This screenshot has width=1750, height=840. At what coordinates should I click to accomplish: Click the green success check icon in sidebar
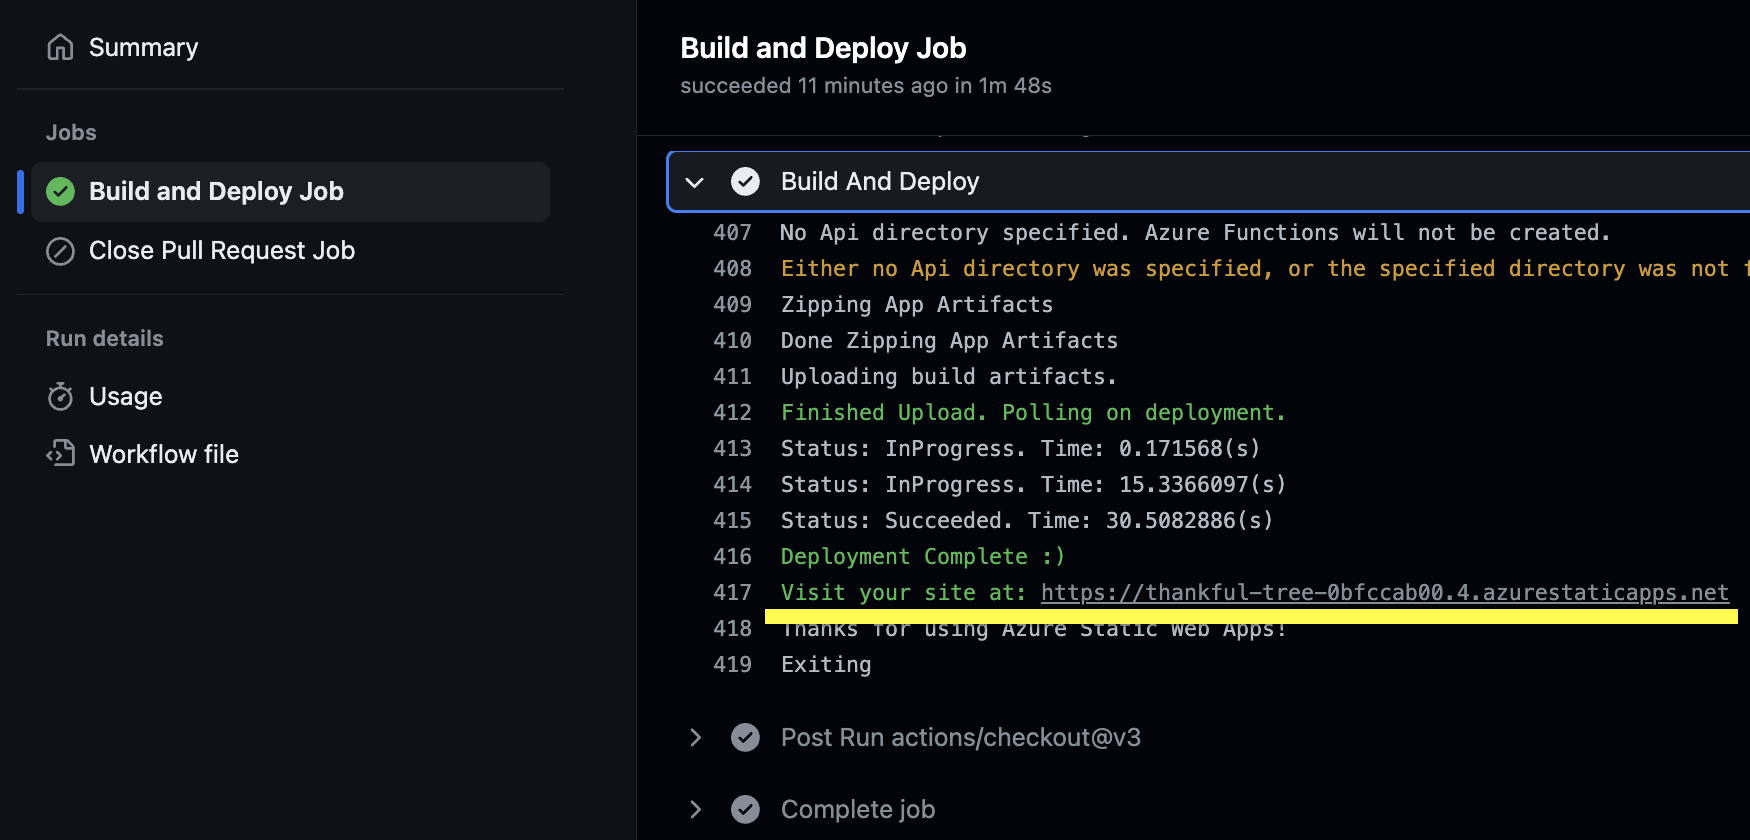(60, 191)
